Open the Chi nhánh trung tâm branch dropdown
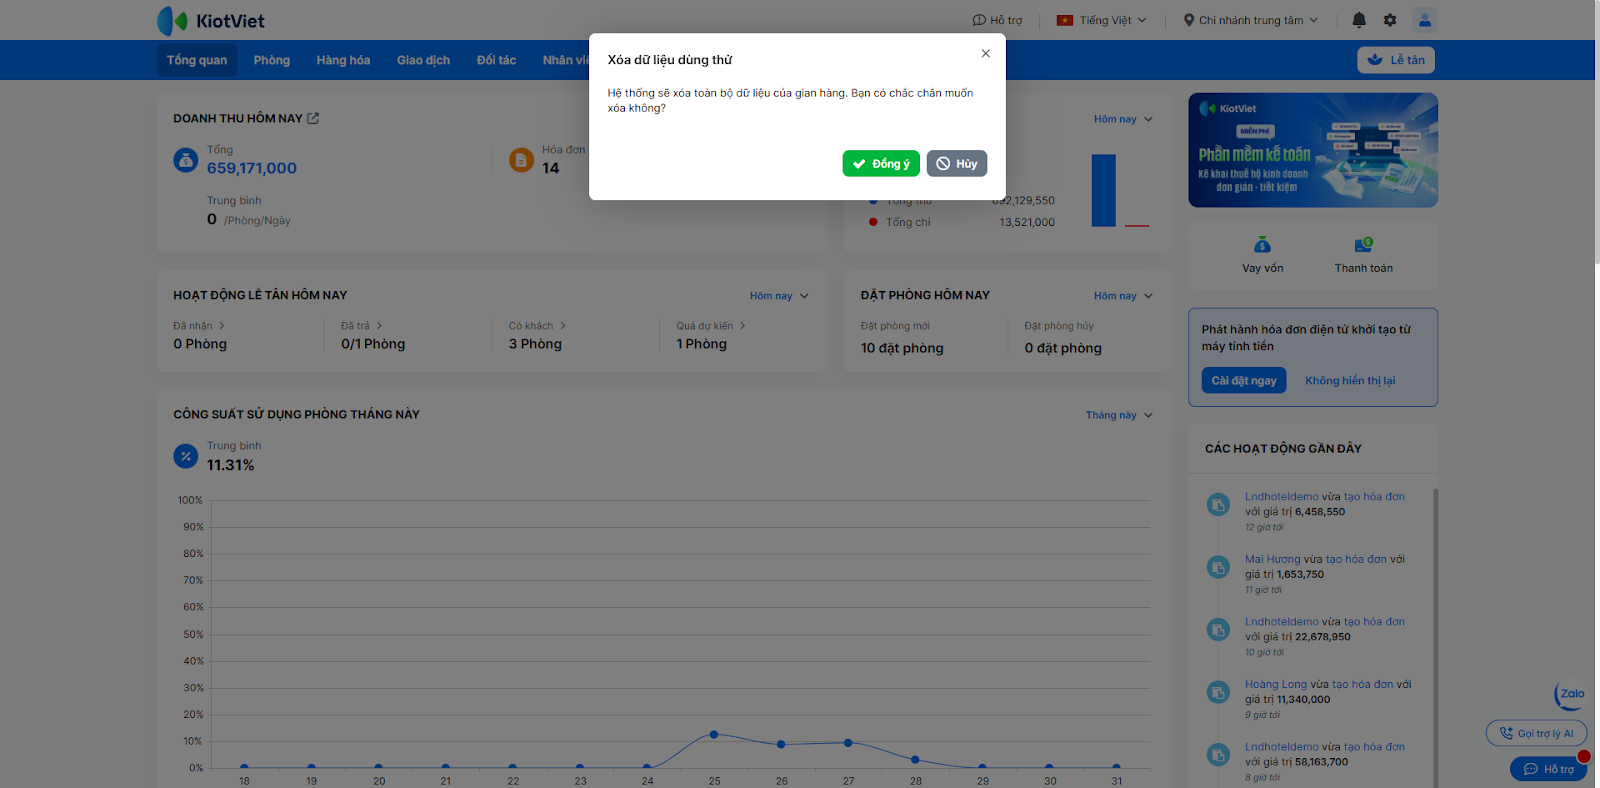The height and width of the screenshot is (788, 1600). click(x=1251, y=20)
